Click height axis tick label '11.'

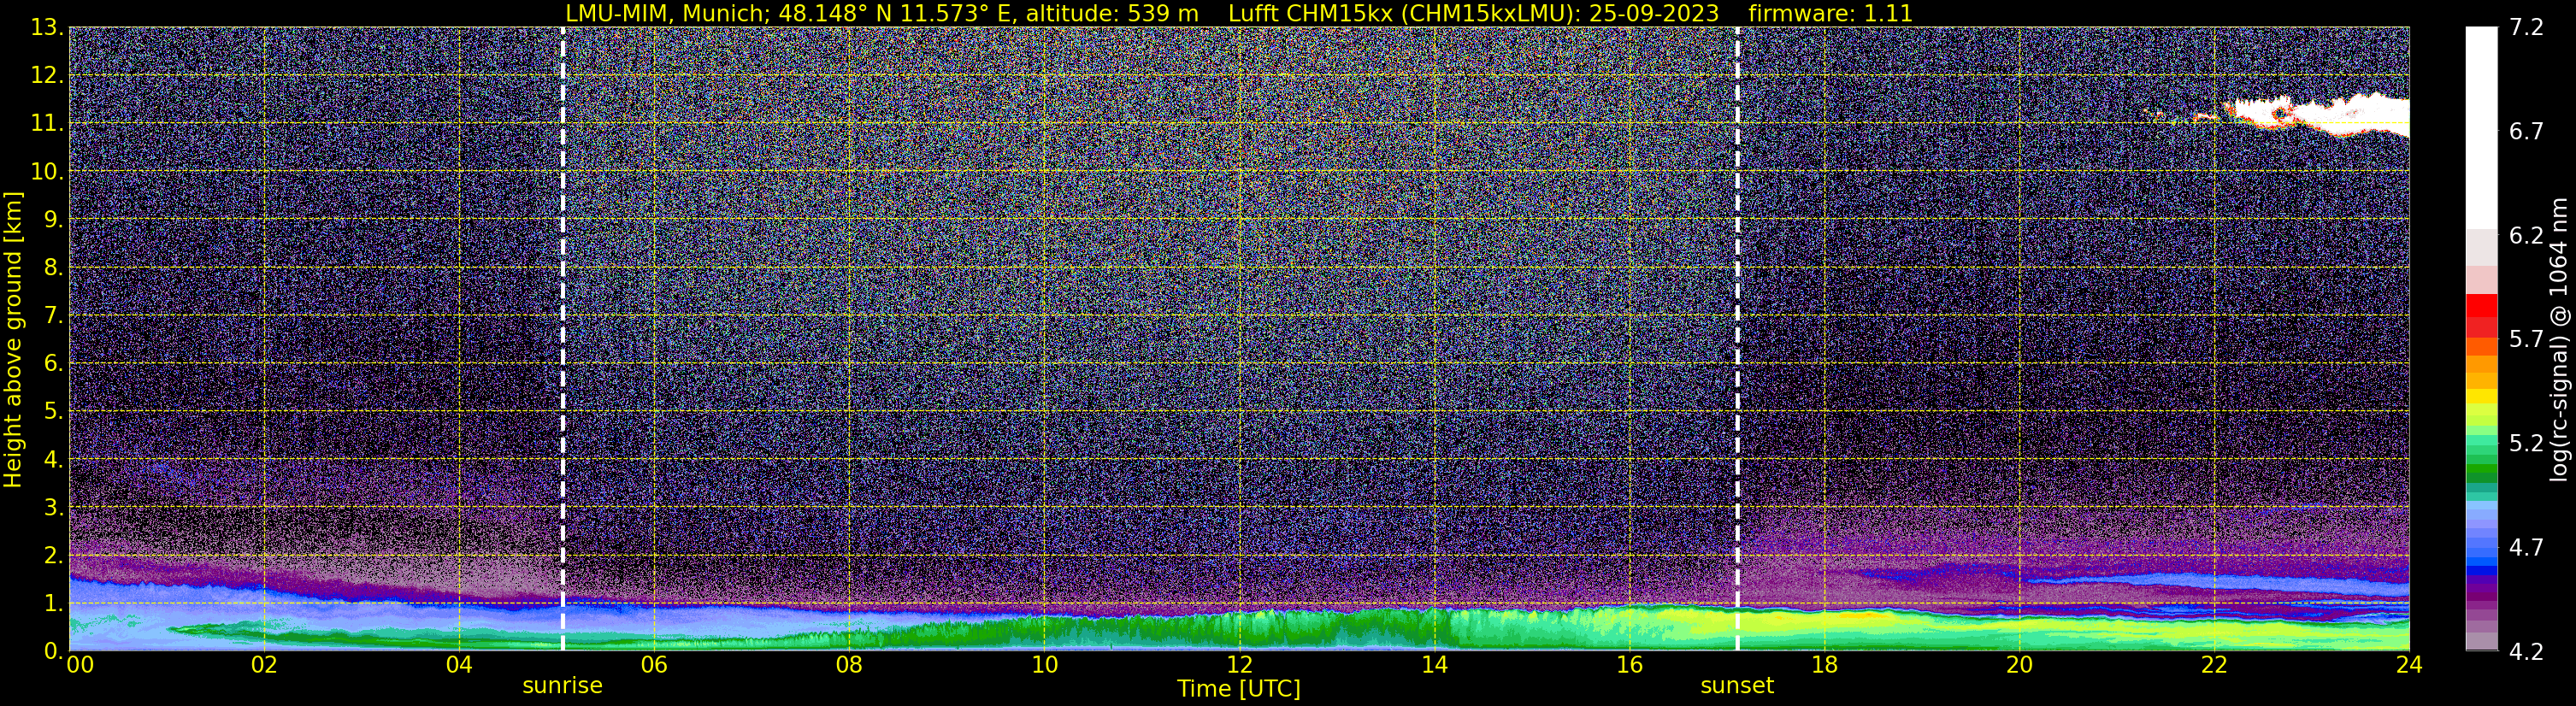pos(47,123)
